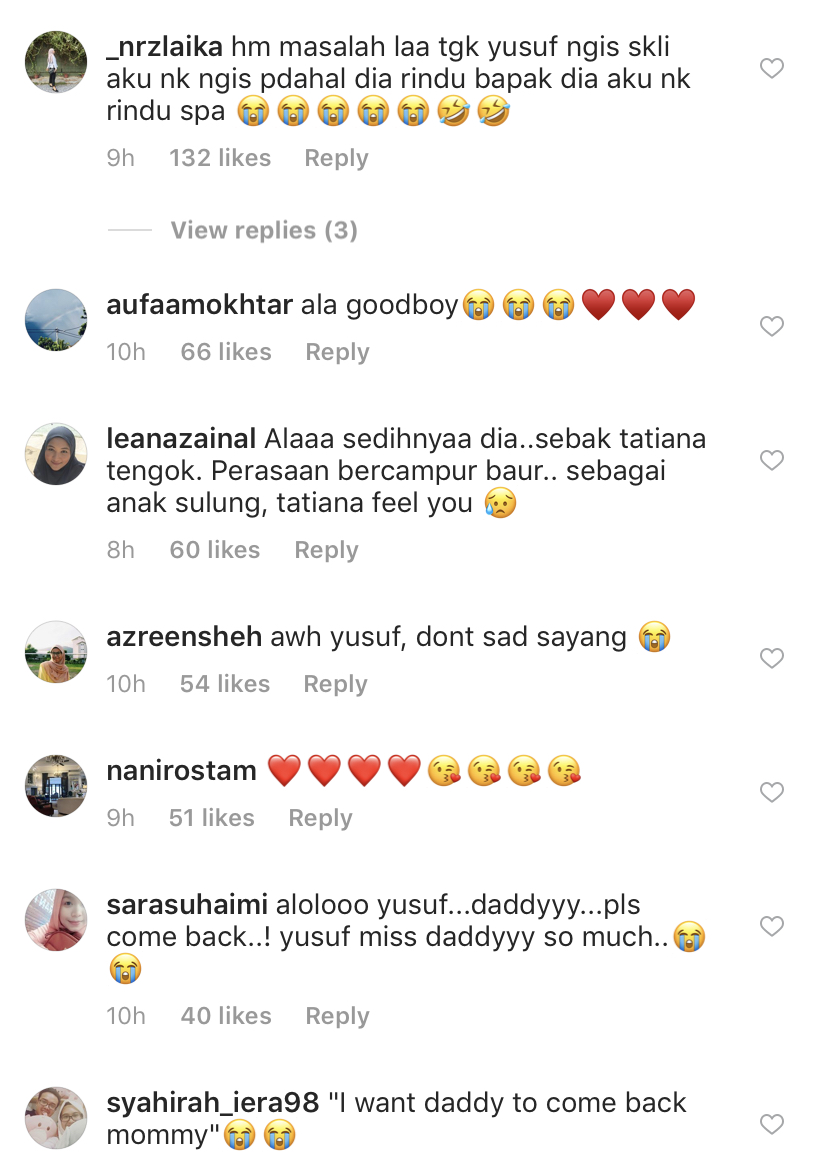Like the comment by _nrzlaika
The image size is (828, 1161).
[772, 68]
